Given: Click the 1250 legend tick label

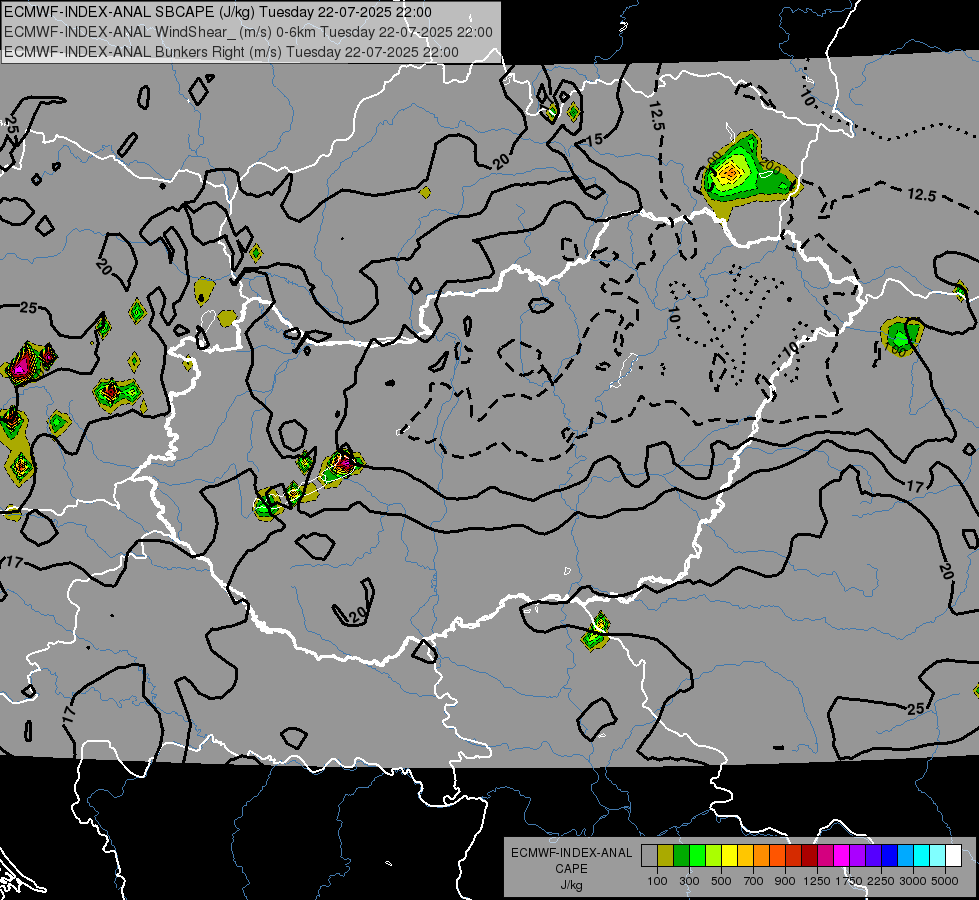Looking at the screenshot, I should point(817,881).
